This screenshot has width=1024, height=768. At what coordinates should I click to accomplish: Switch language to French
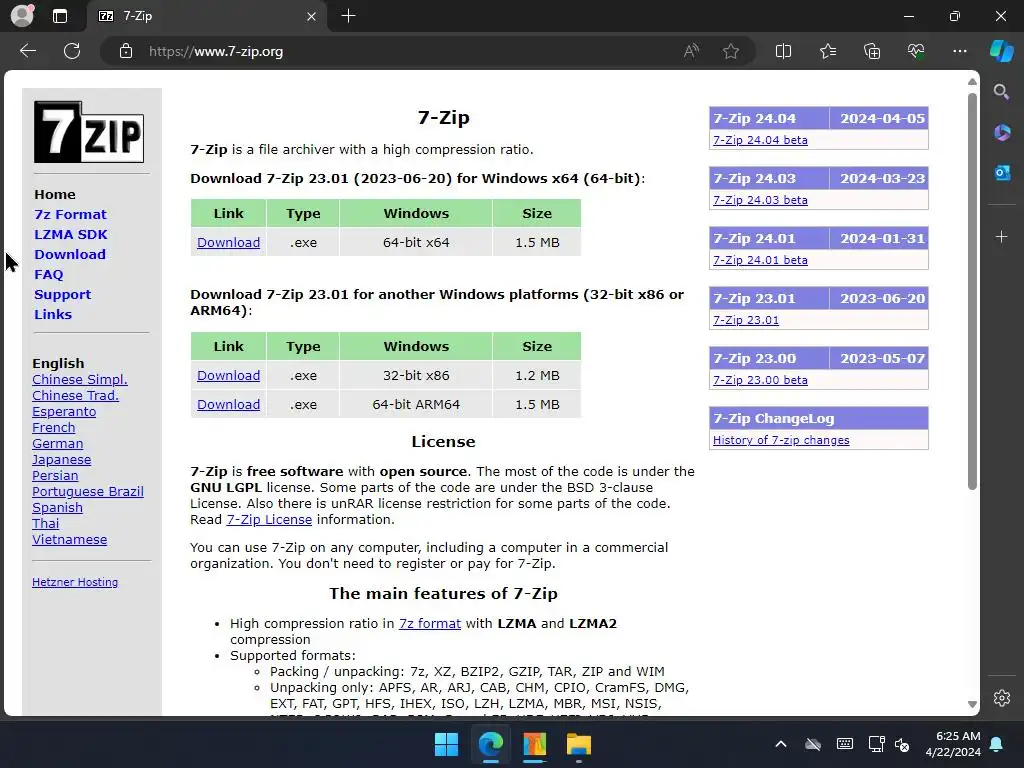(x=54, y=427)
